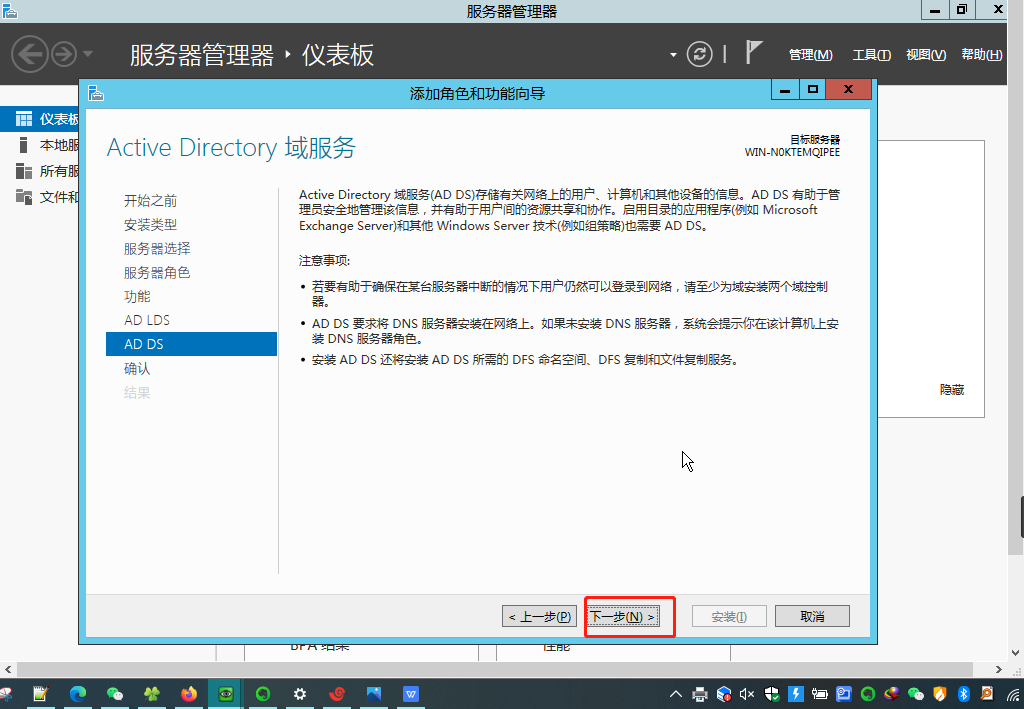Cancel the wizard with 取消
Image resolution: width=1024 pixels, height=709 pixels.
[812, 616]
